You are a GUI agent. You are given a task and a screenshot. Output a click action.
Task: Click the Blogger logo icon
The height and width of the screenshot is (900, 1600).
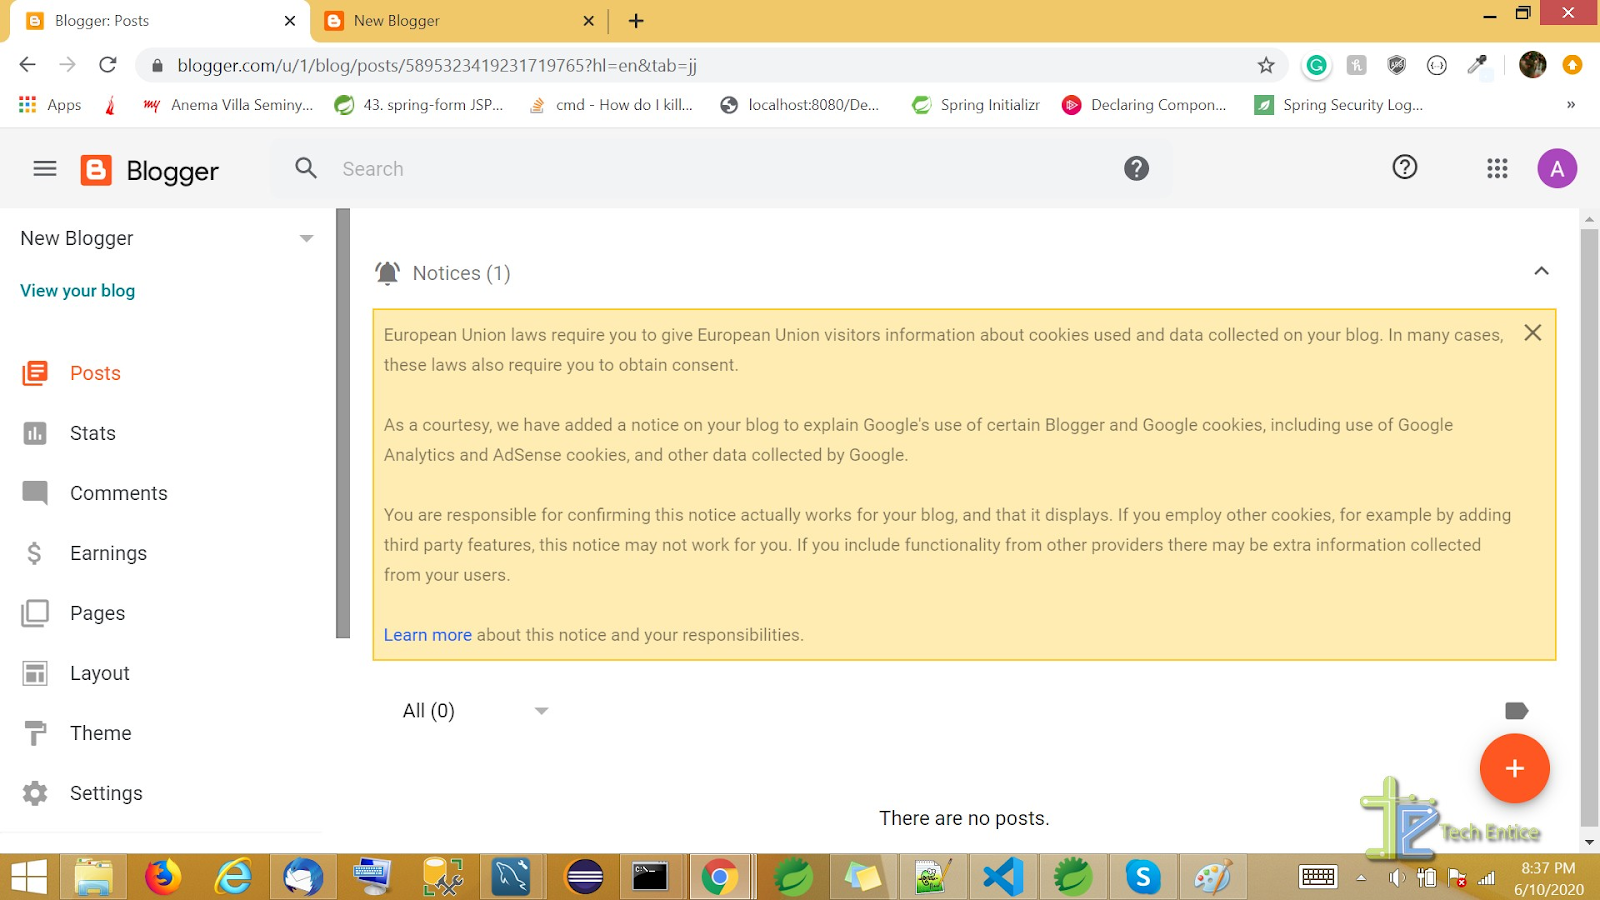point(96,170)
